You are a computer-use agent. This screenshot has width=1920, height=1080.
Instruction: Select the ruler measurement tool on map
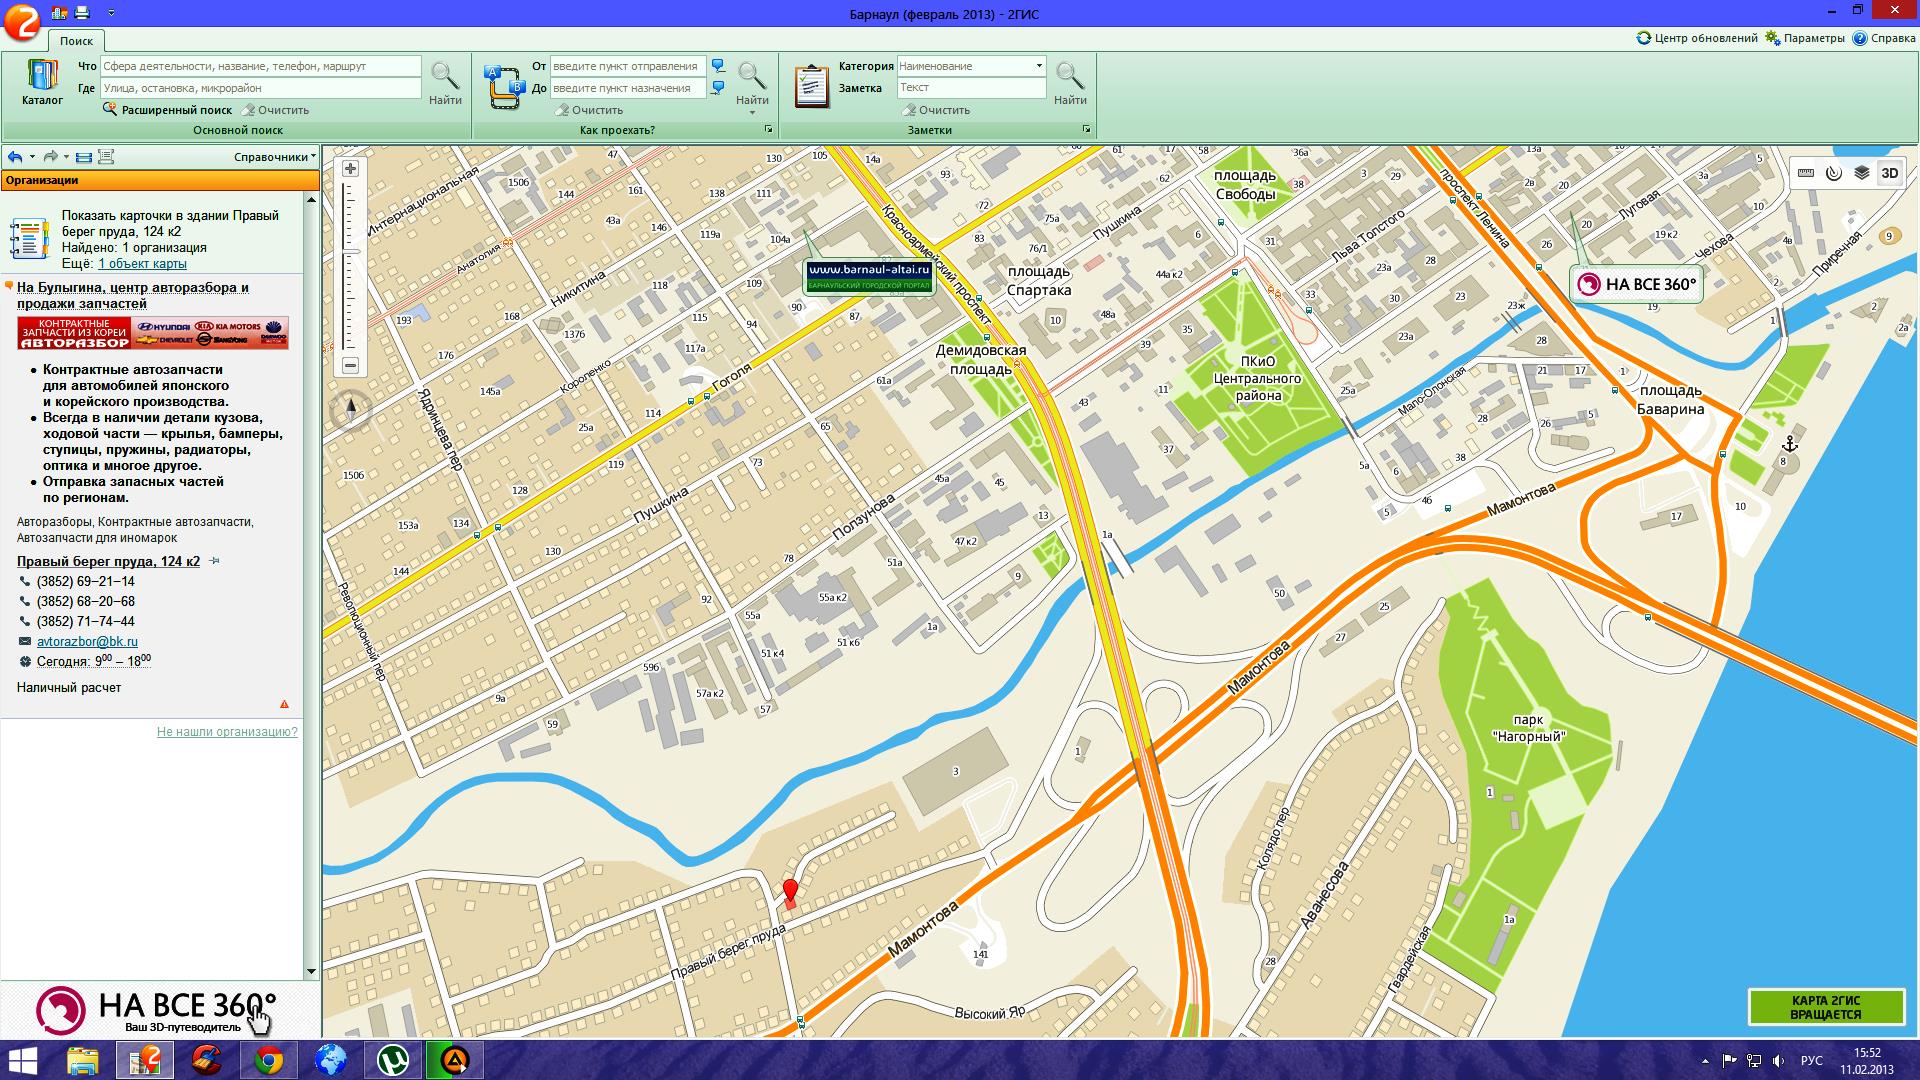coord(1805,172)
